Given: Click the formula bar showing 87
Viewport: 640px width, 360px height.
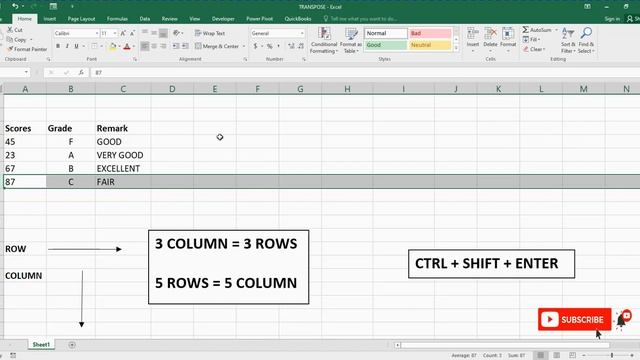Looking at the screenshot, I should coord(365,72).
